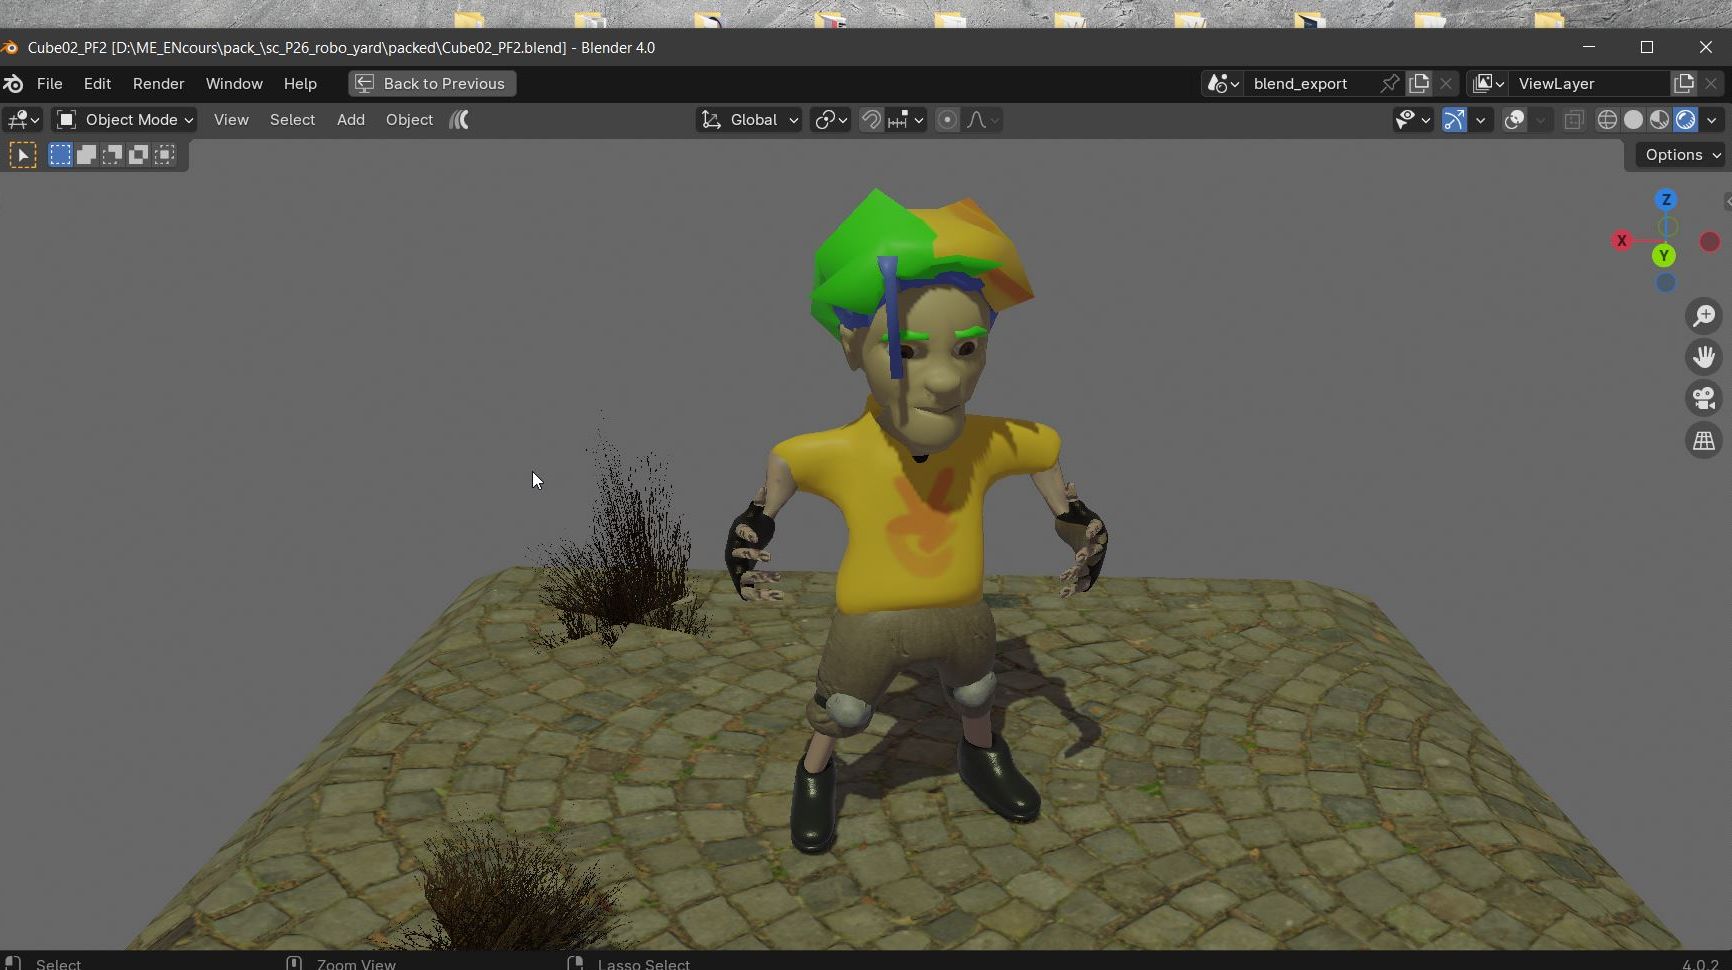This screenshot has height=970, width=1732.
Task: Open the Render menu
Action: point(158,84)
